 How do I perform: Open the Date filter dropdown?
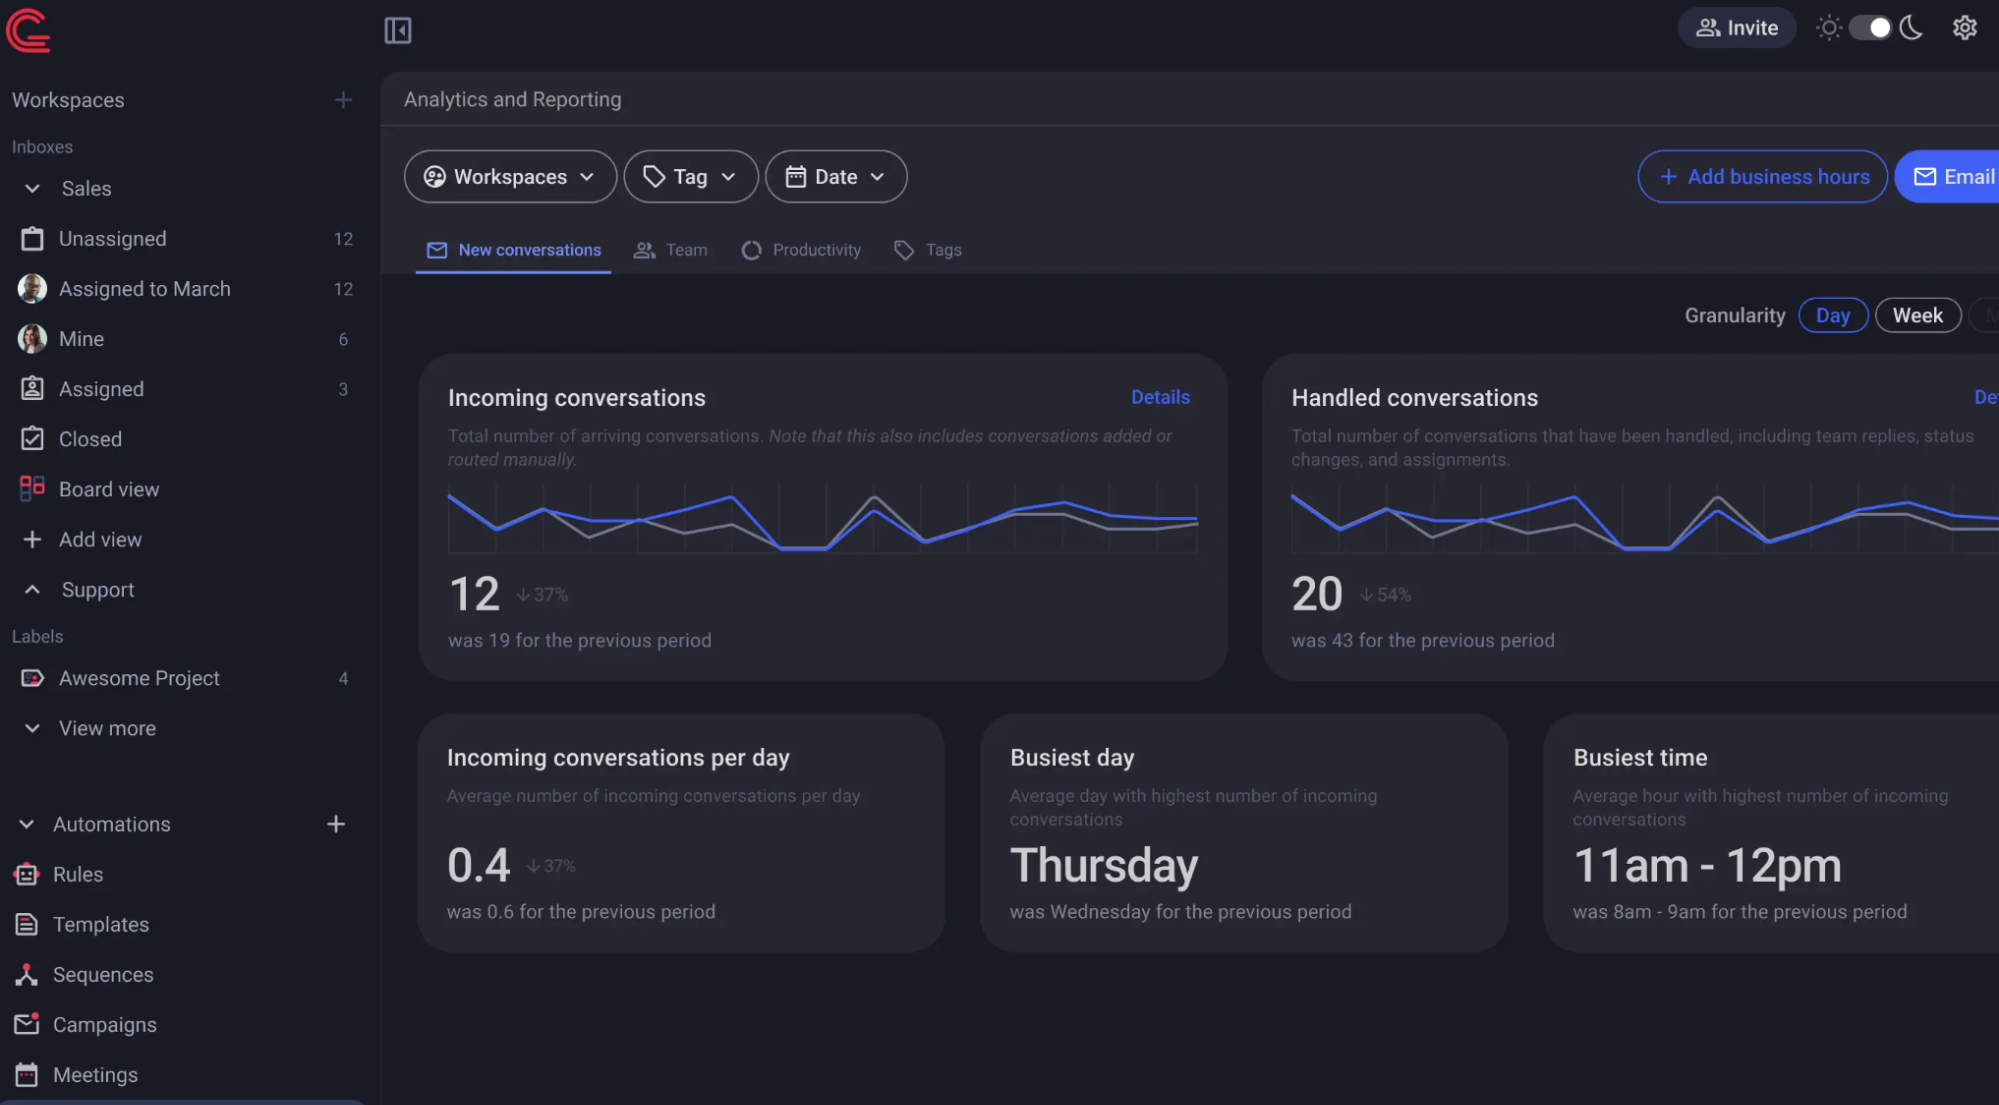tap(835, 176)
